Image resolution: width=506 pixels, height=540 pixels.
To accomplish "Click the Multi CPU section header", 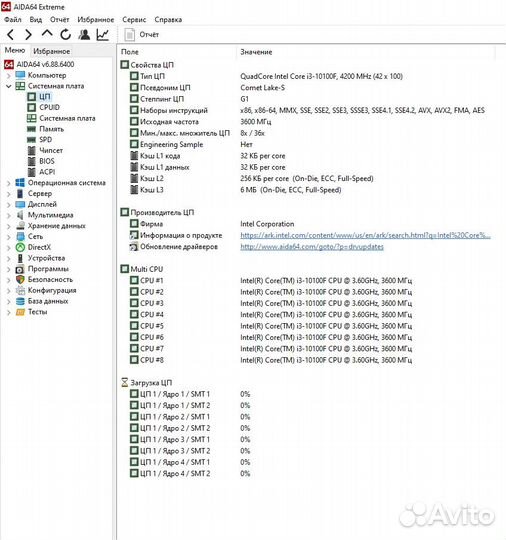I will pyautogui.click(x=142, y=269).
